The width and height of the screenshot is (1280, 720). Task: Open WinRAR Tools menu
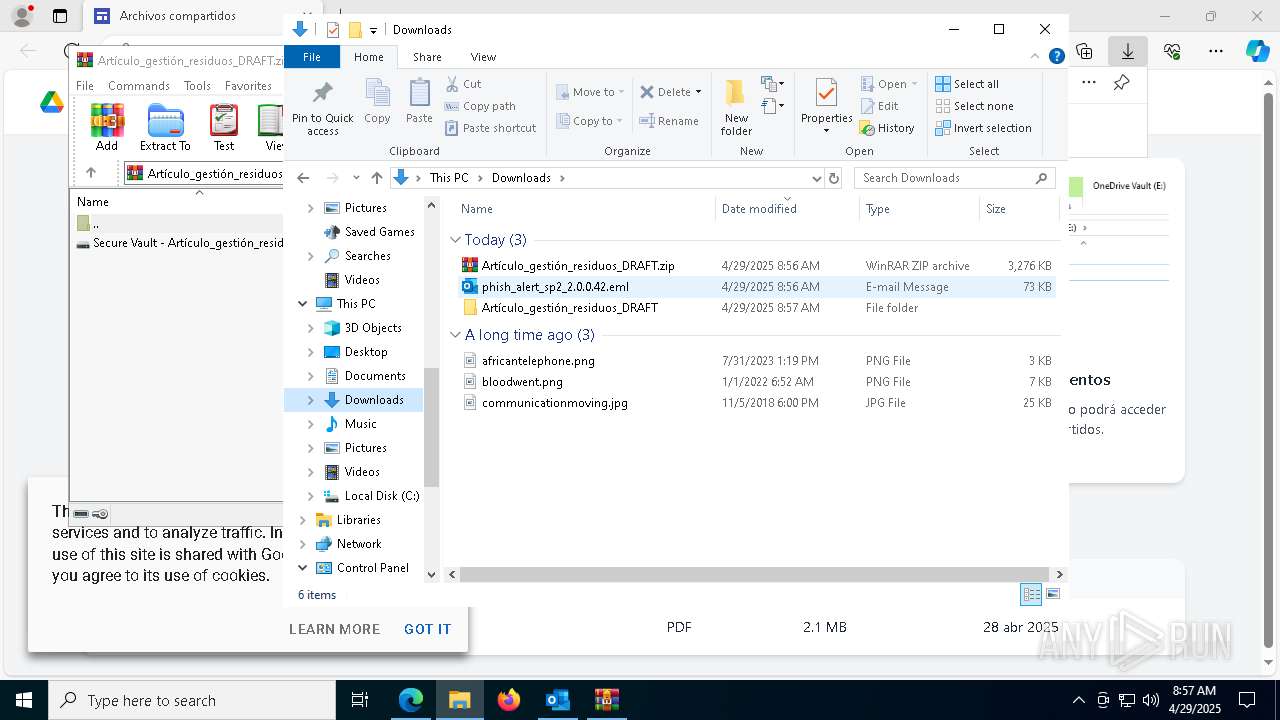[197, 86]
